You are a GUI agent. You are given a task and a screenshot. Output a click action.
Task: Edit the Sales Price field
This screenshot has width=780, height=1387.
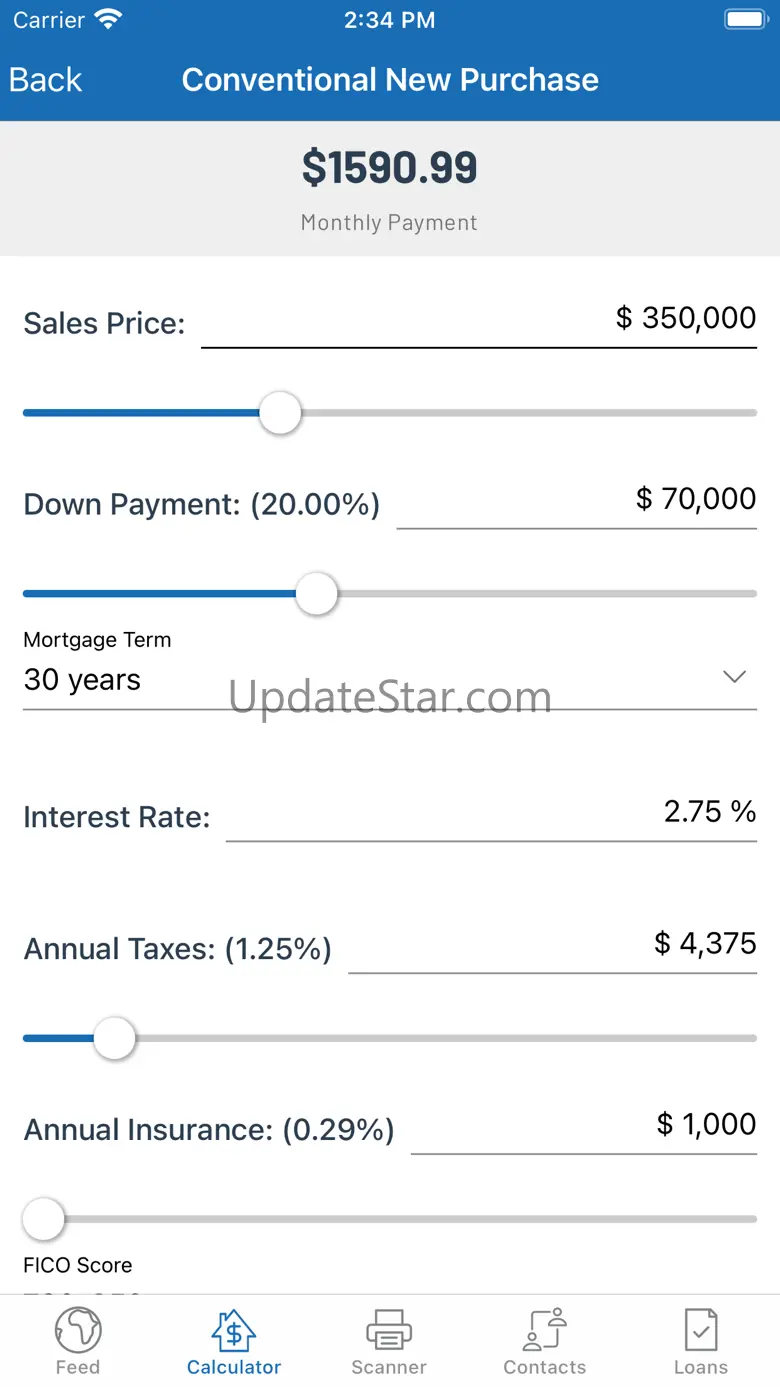coord(479,319)
